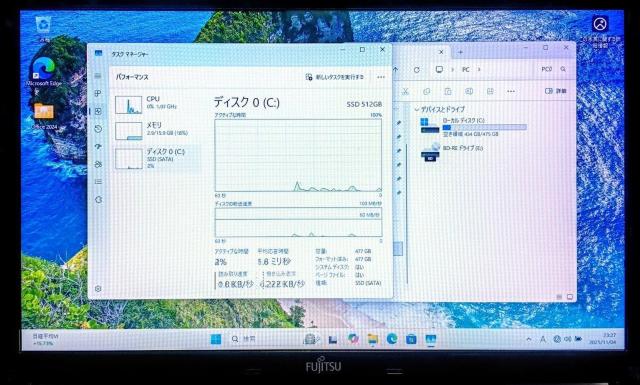Viewport: 640px width, 385px height.
Task: Open File Explorer icon in taskbar
Action: [x=372, y=339]
